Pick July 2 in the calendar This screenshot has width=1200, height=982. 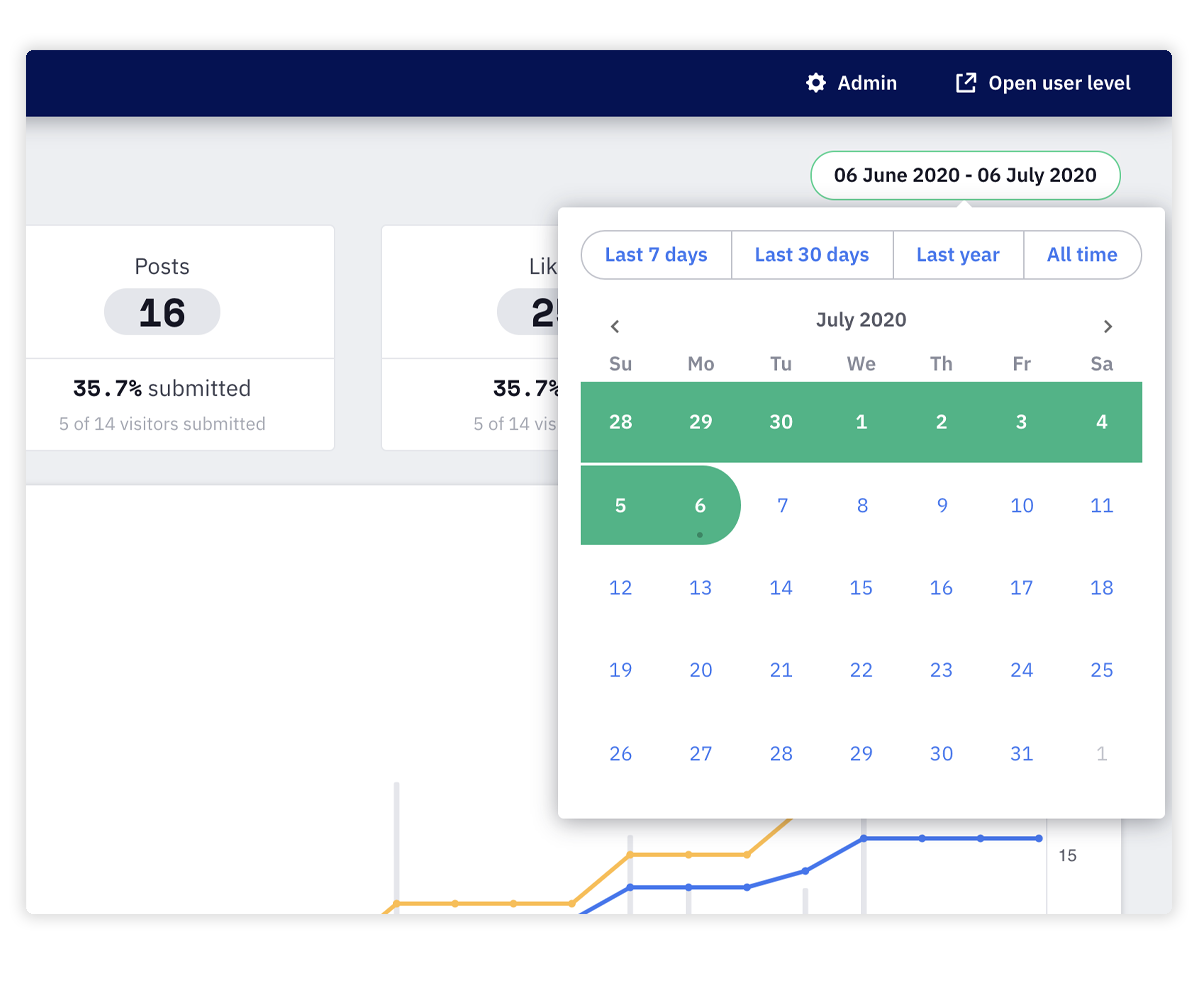[941, 422]
